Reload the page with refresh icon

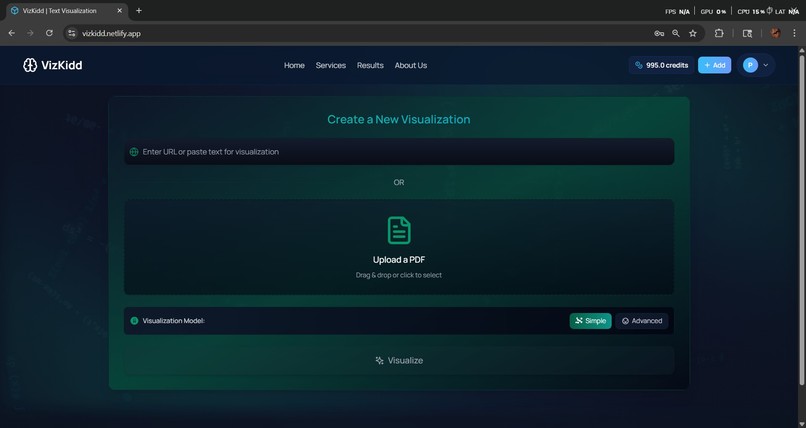(49, 33)
